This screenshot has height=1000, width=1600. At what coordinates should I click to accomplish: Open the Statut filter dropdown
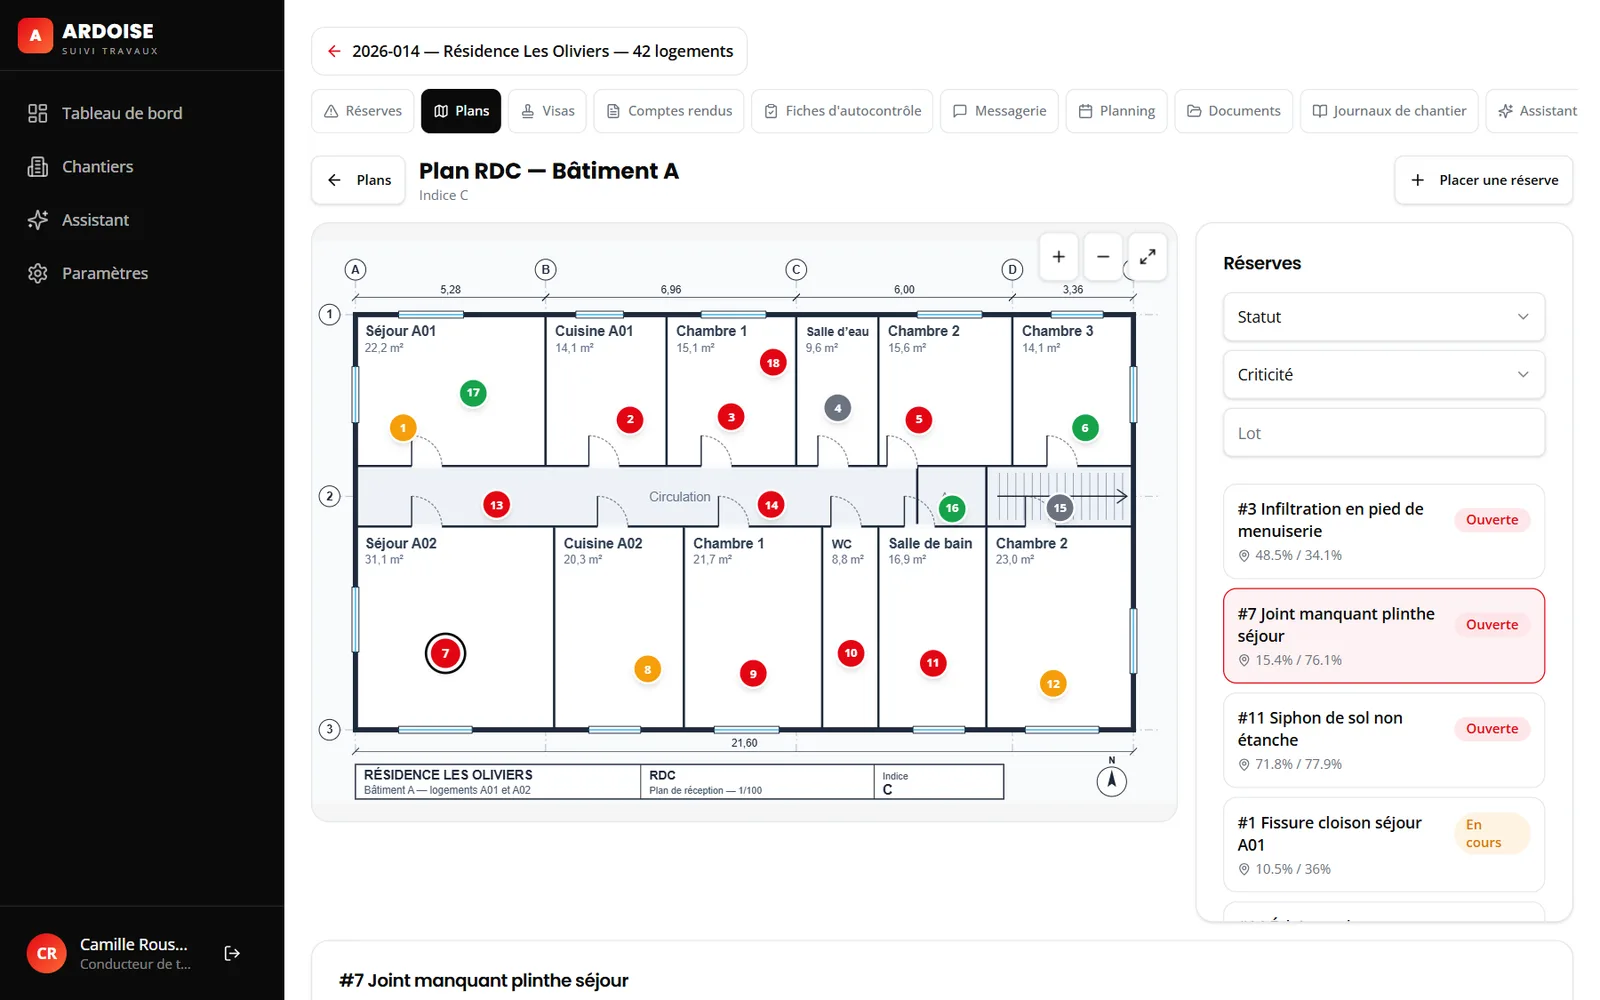coord(1384,317)
